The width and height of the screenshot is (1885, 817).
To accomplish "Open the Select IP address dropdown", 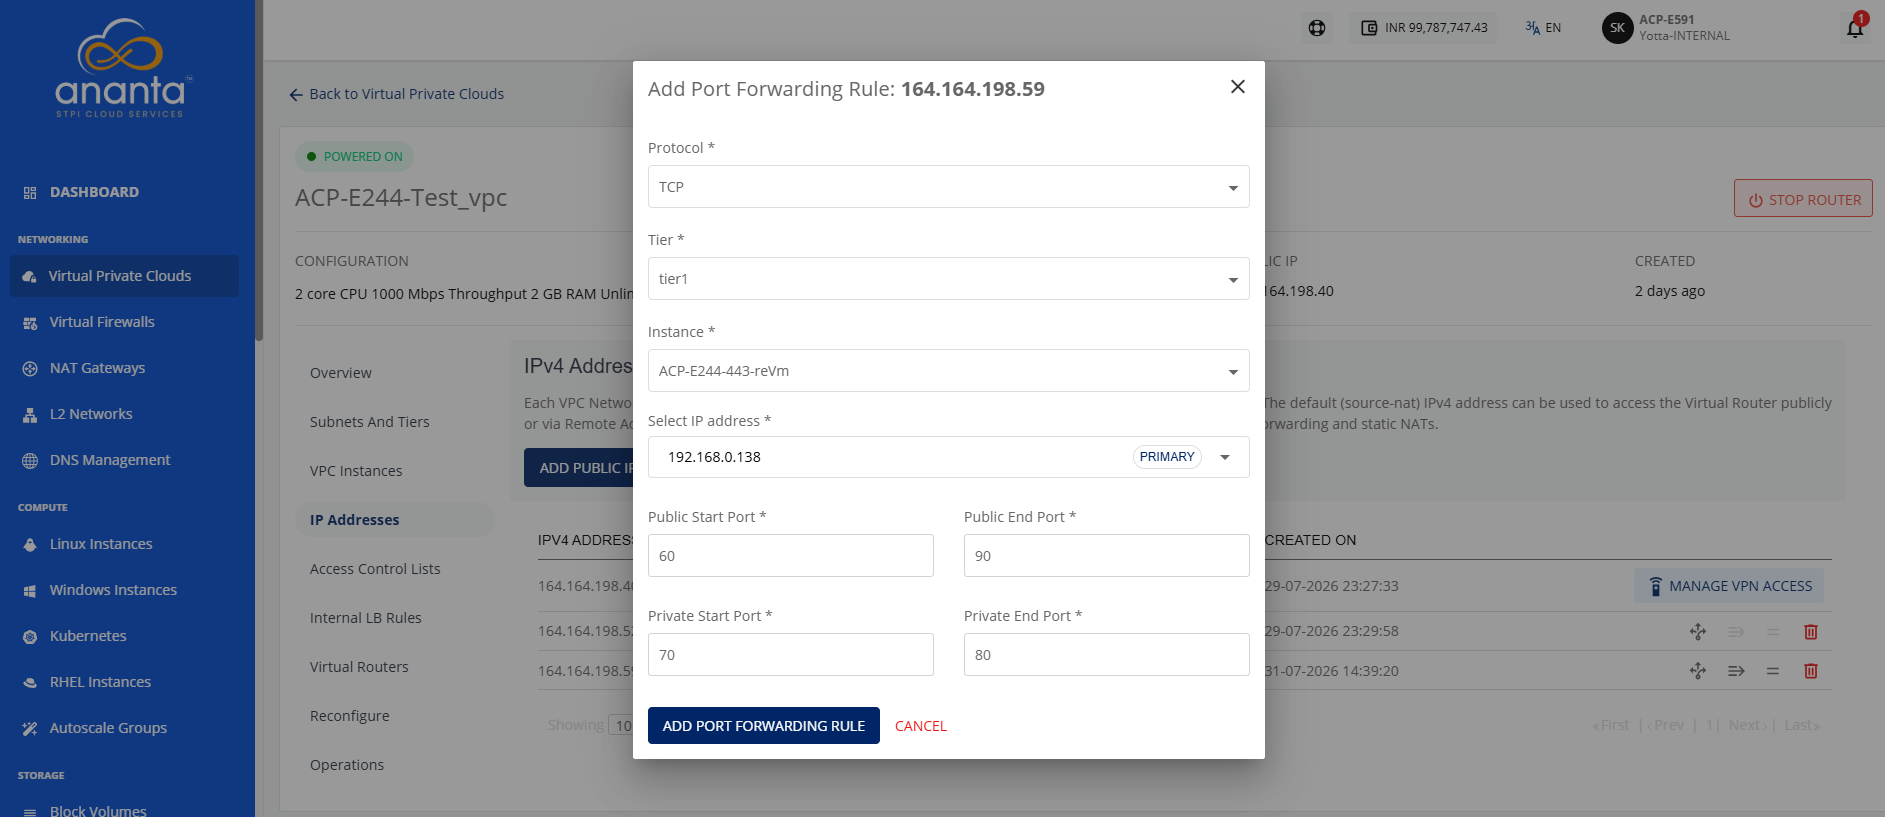I will tap(948, 457).
